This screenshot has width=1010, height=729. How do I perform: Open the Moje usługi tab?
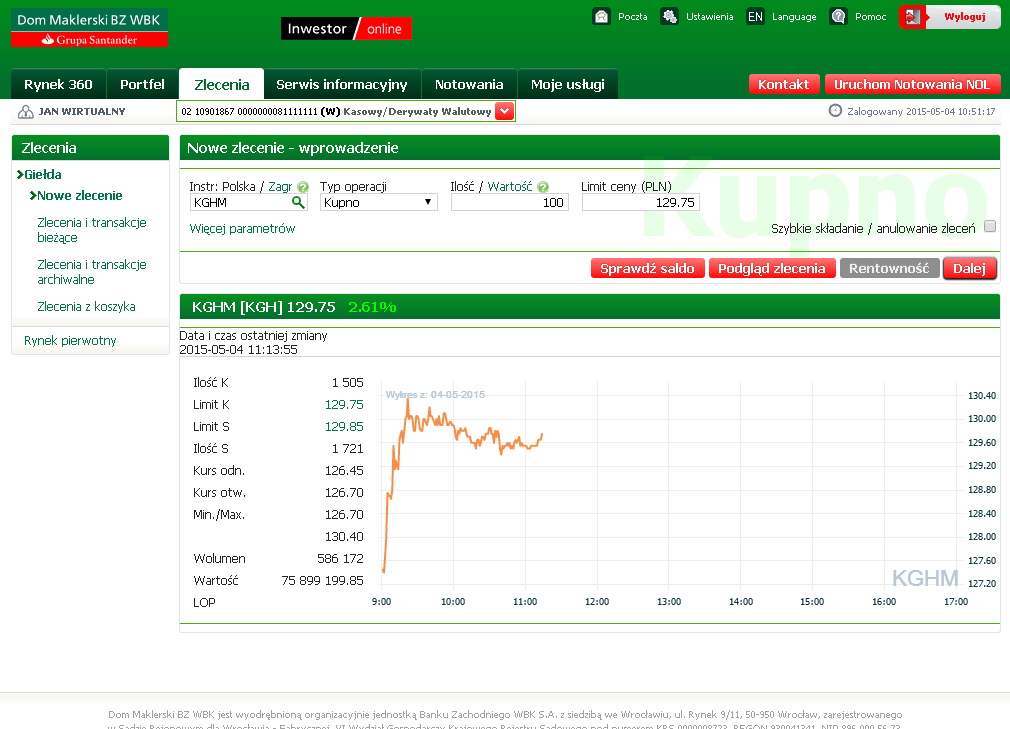click(x=567, y=84)
